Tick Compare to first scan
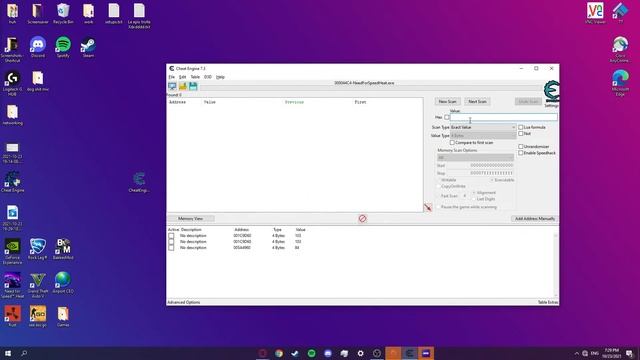Screen dimensions: 640x360 coord(452,142)
